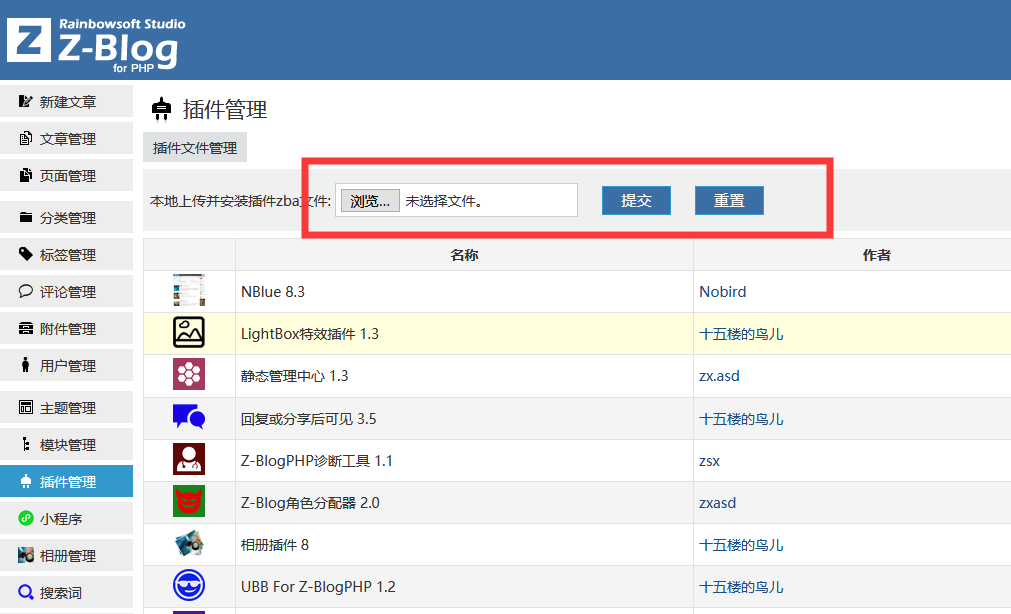
Task: Click the 文章管理 document icon
Action: 25,139
